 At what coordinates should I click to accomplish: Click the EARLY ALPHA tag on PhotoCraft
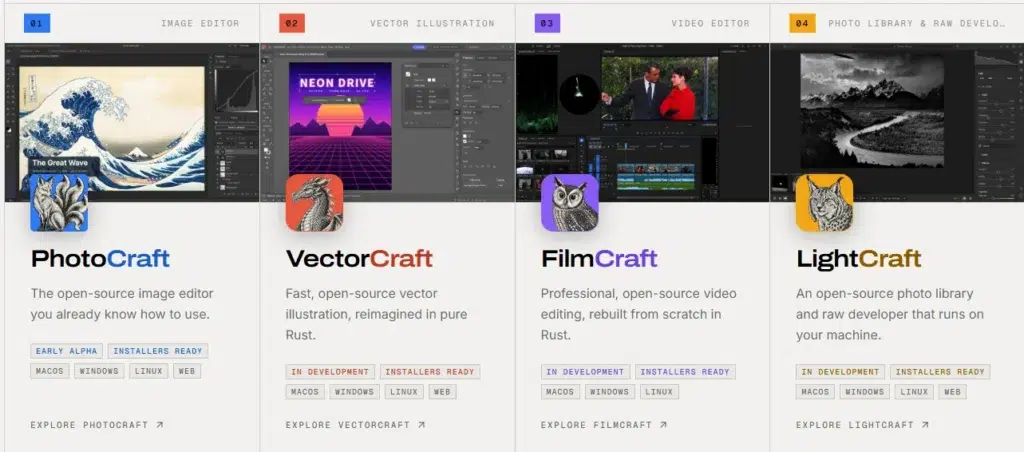[67, 351]
